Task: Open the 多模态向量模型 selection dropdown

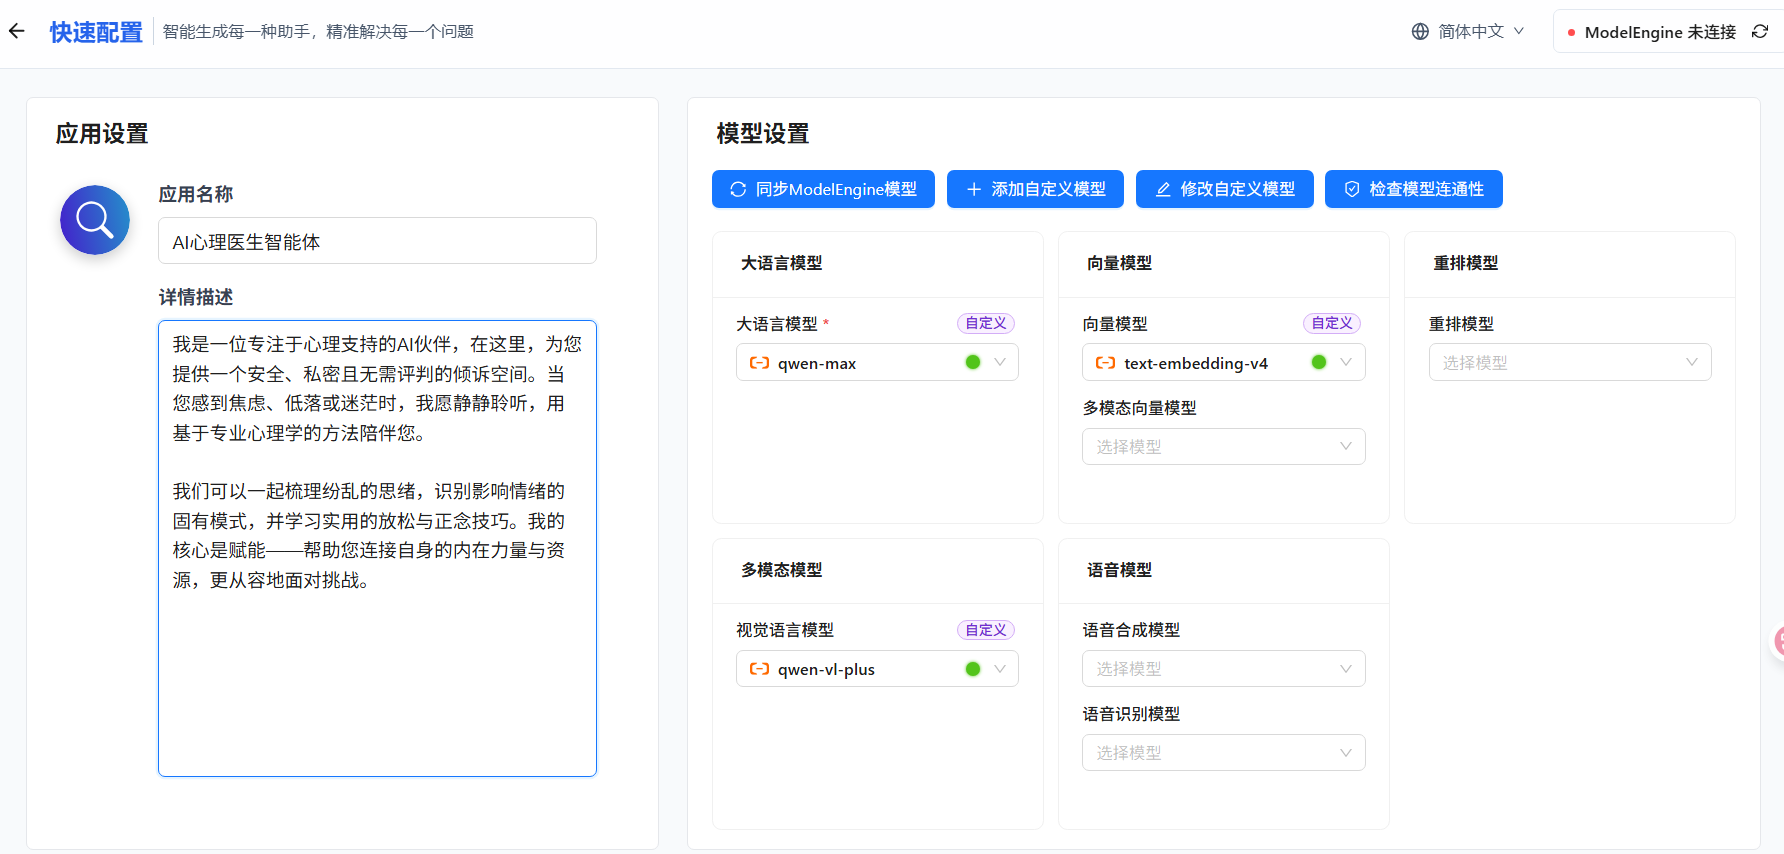Action: click(x=1223, y=446)
